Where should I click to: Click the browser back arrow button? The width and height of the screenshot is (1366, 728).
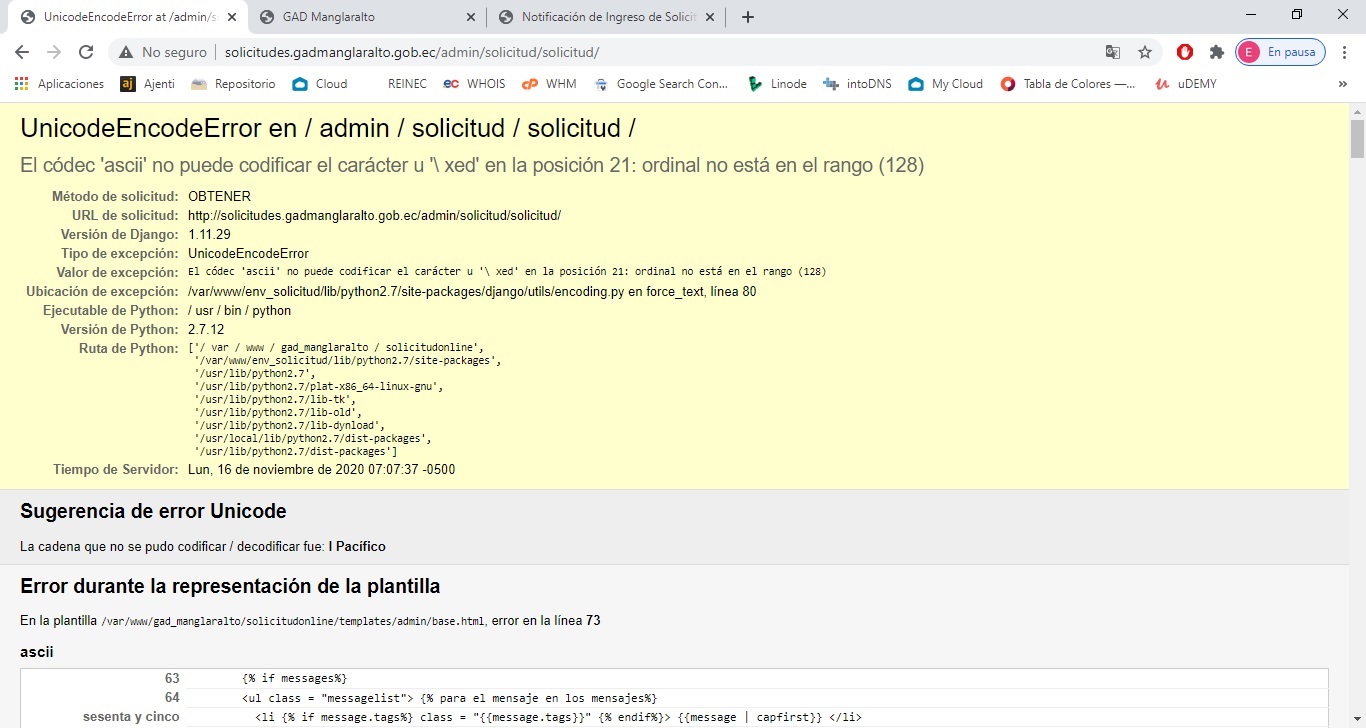tap(22, 52)
